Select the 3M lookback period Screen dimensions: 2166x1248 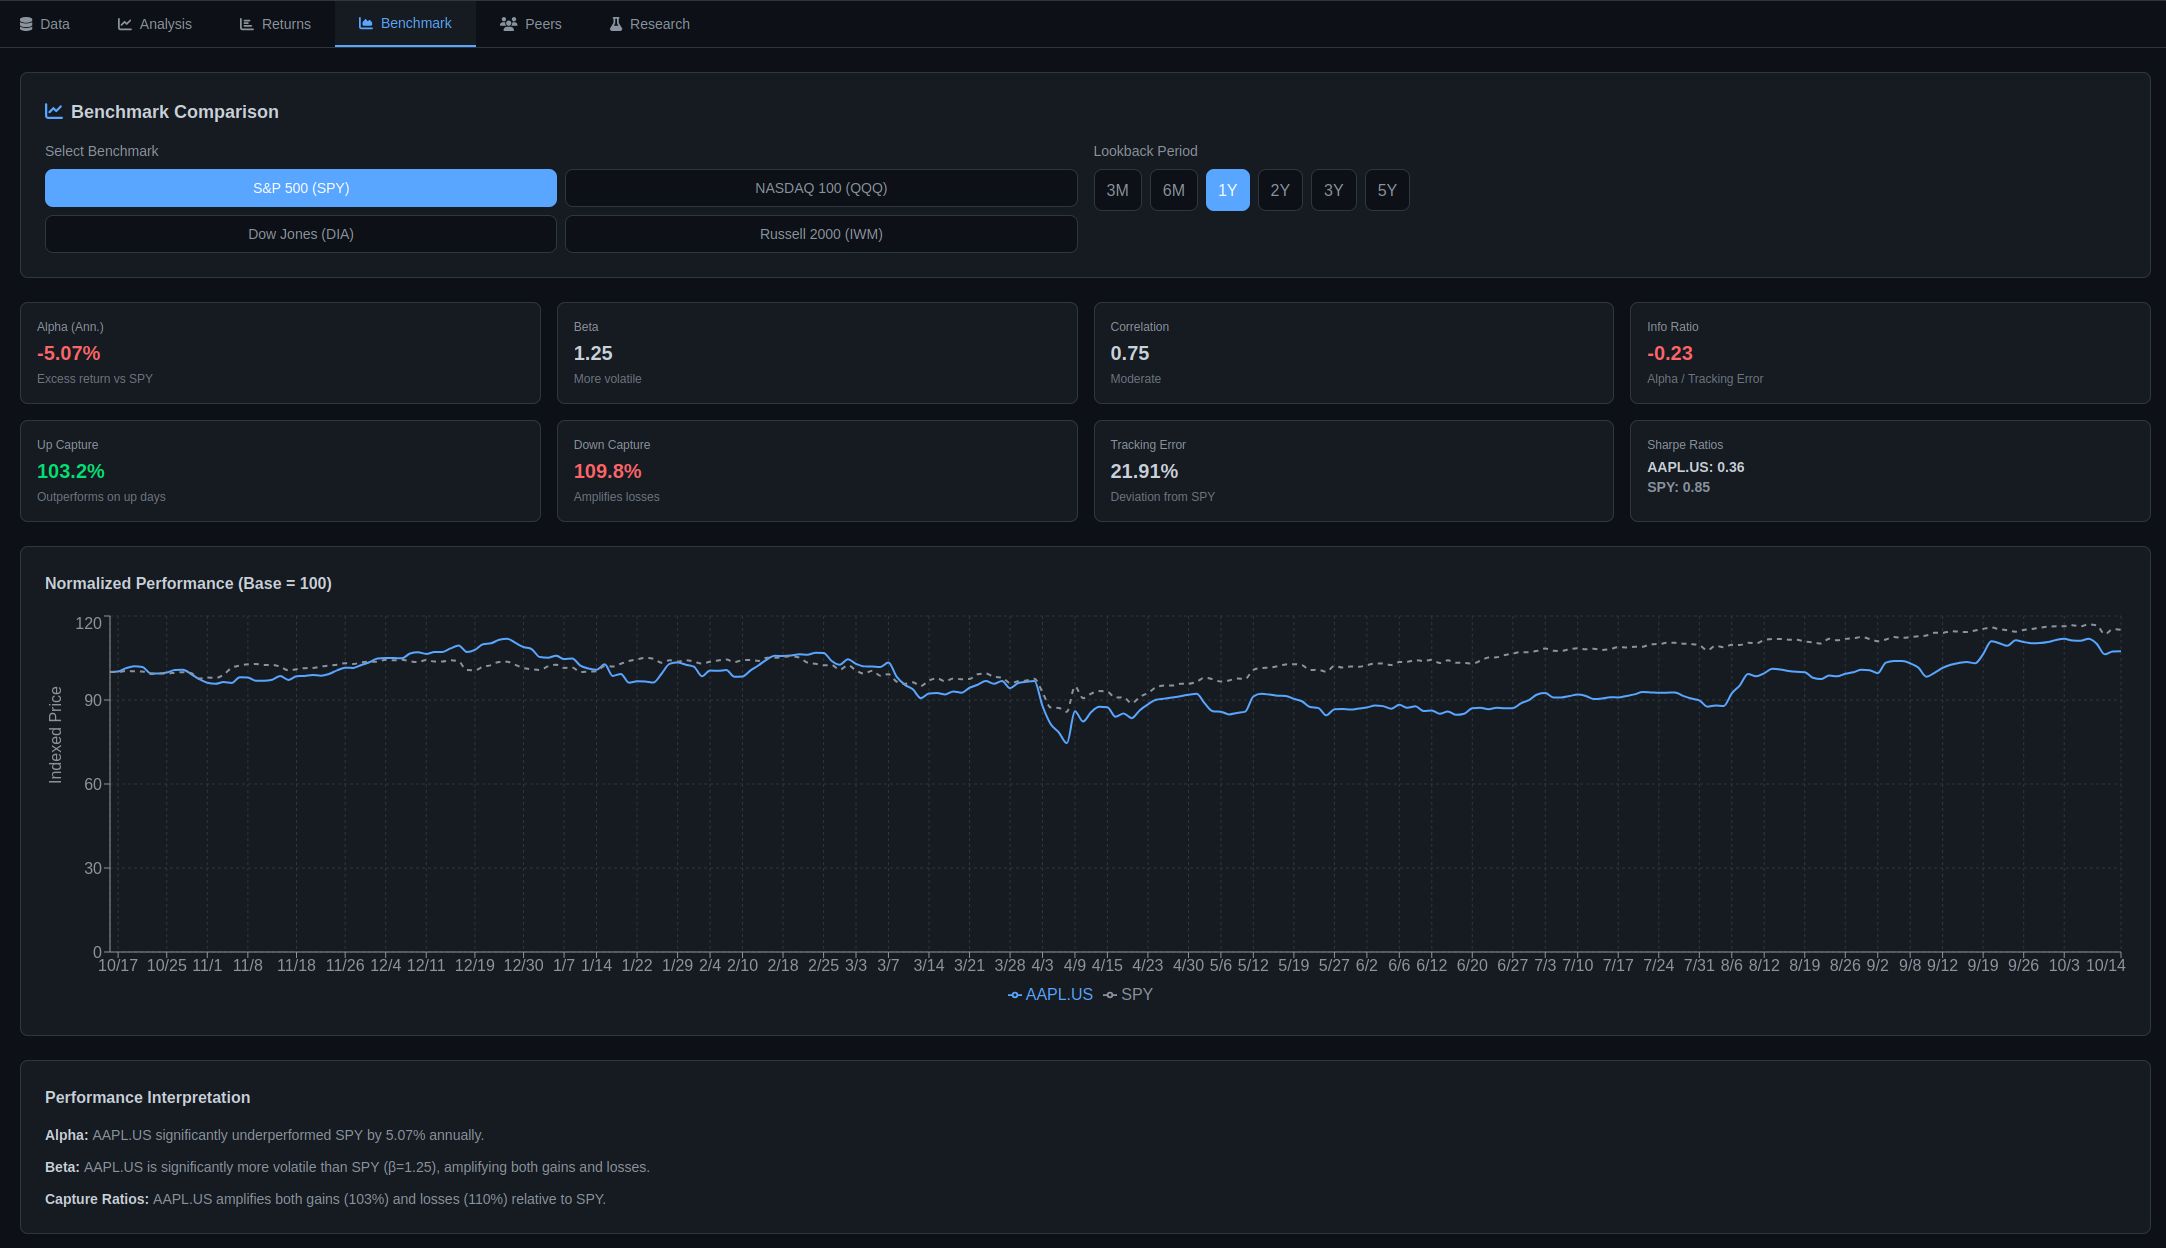(1117, 189)
